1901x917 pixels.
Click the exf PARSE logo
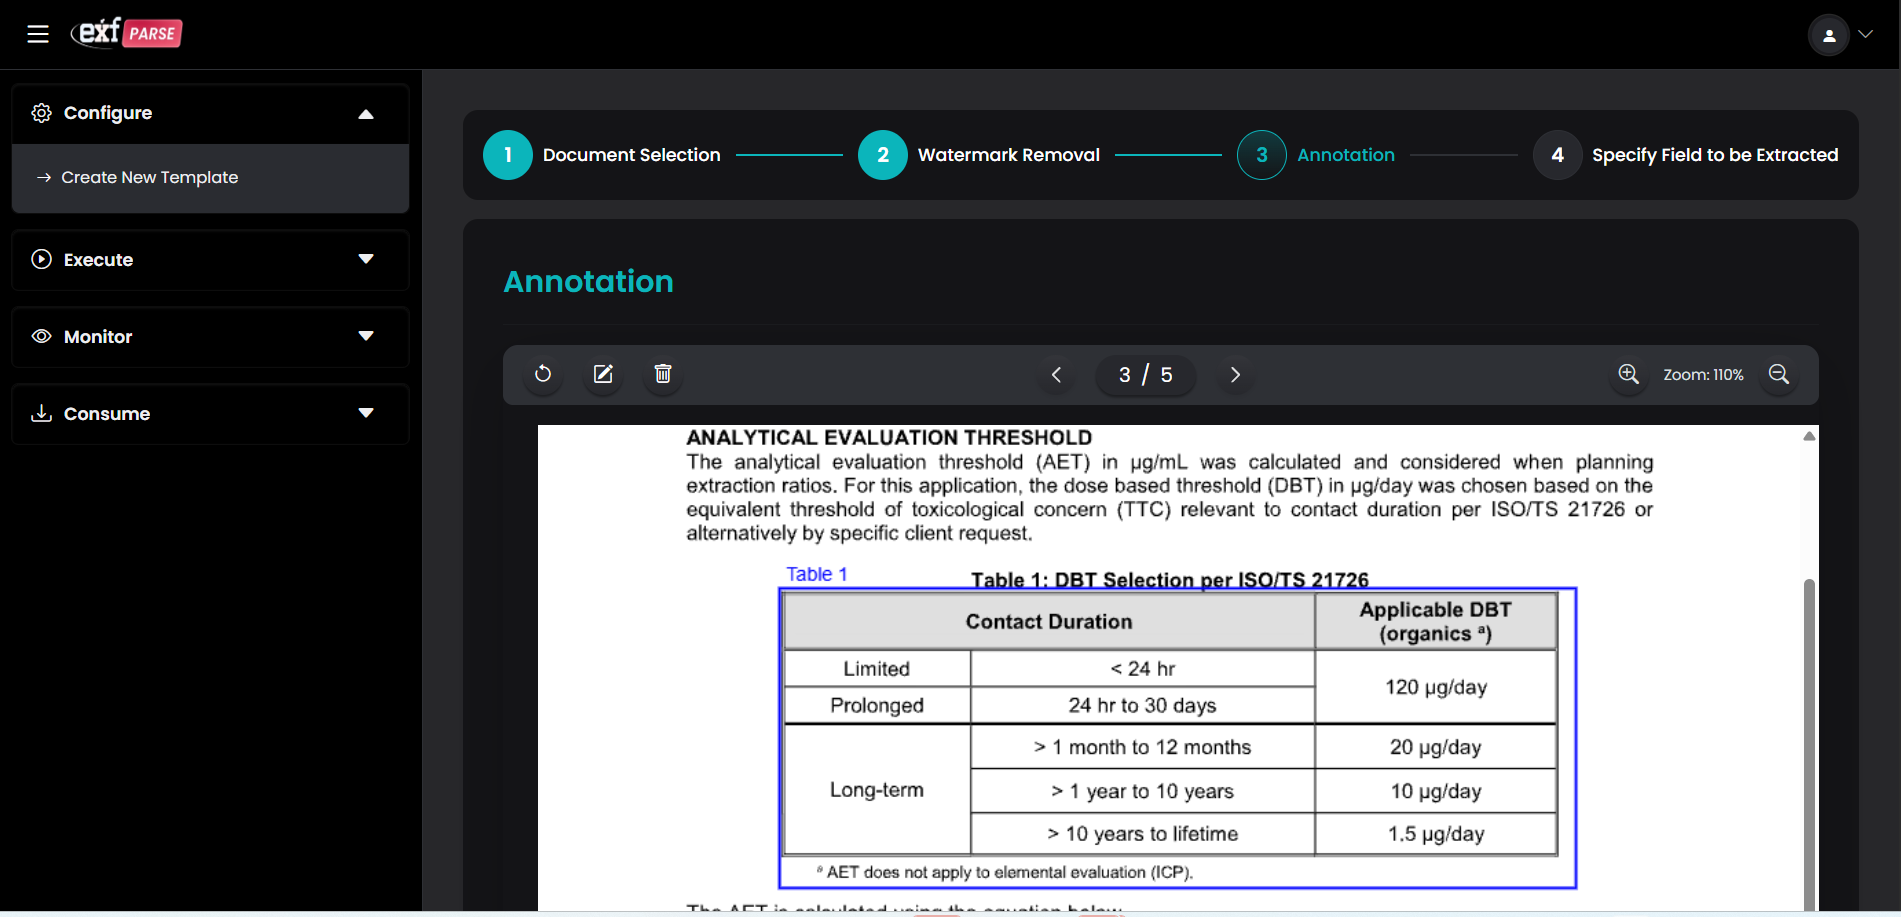[x=127, y=33]
